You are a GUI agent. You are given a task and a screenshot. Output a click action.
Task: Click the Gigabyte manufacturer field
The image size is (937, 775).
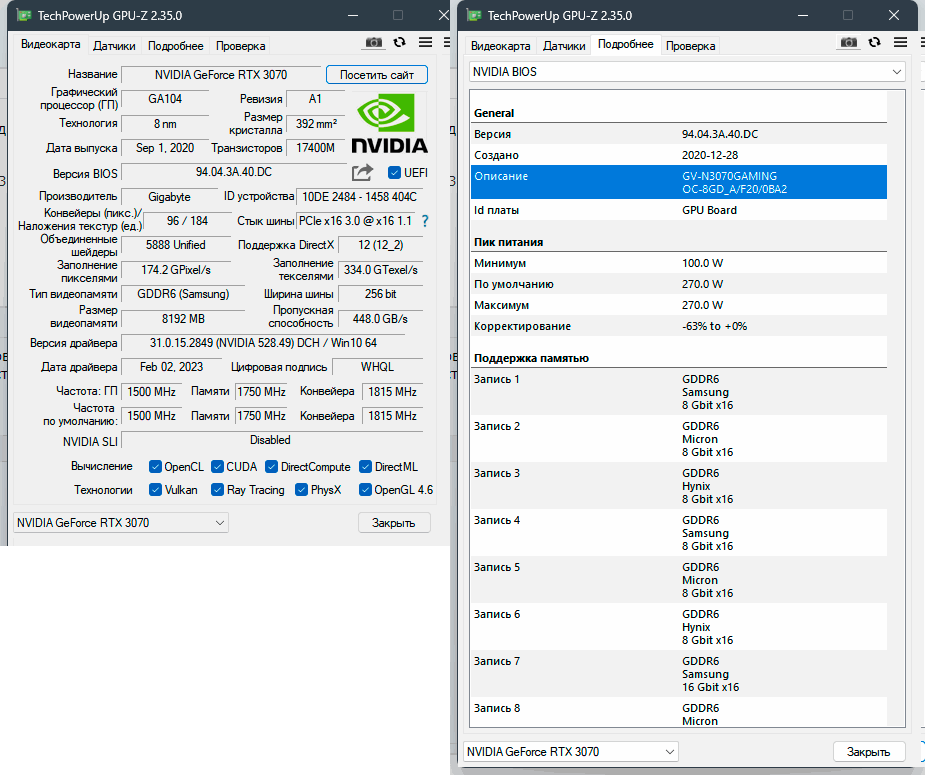169,197
